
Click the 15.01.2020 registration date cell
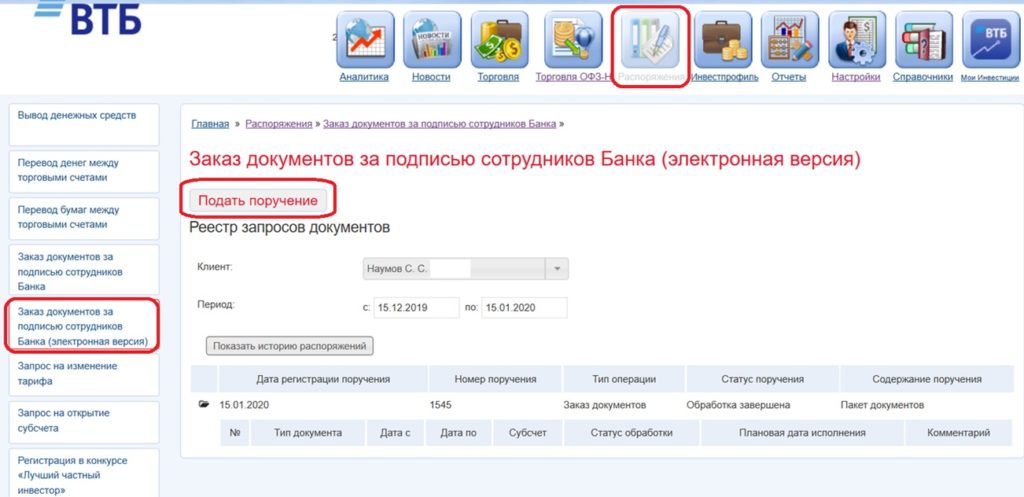click(x=244, y=405)
